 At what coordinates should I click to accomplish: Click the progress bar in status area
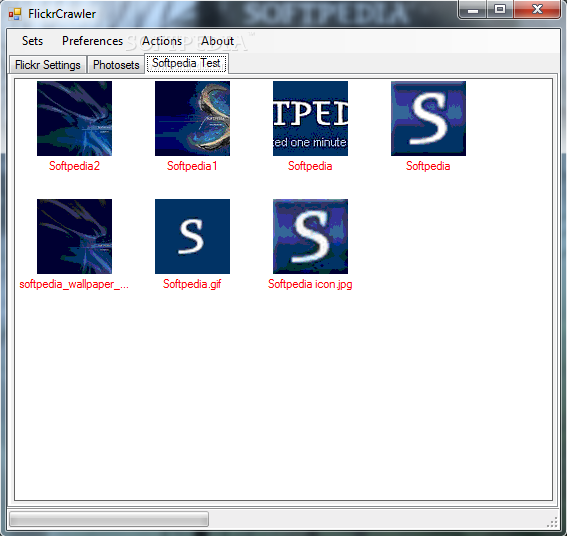pos(109,519)
